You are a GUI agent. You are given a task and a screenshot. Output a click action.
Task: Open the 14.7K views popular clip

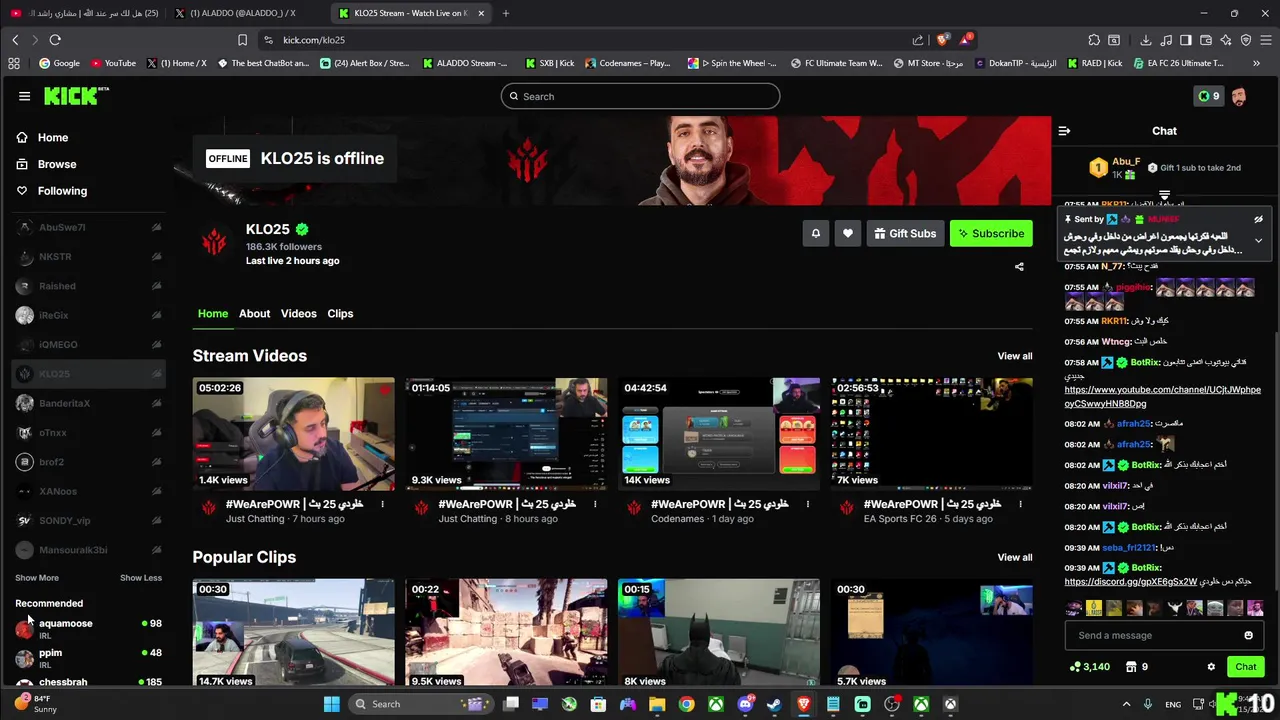[x=293, y=633]
